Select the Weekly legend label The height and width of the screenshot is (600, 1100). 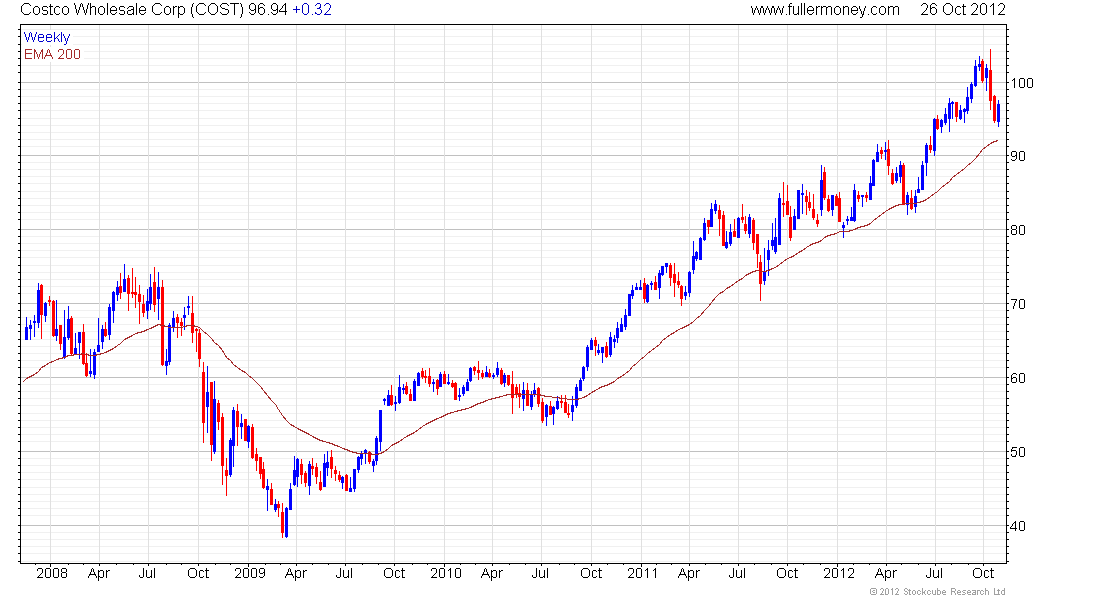pos(47,37)
